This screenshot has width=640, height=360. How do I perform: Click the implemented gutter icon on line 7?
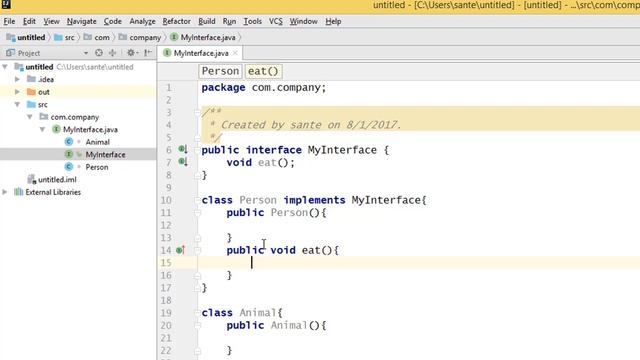click(x=183, y=162)
